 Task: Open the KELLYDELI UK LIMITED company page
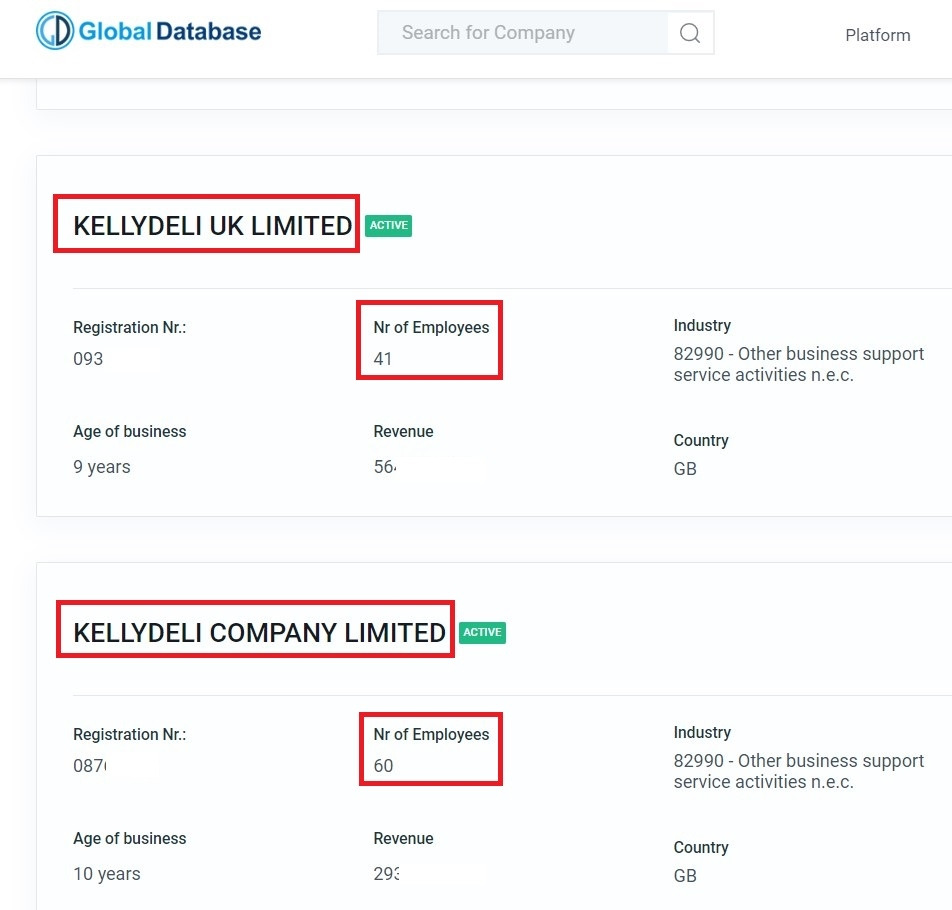pos(212,225)
